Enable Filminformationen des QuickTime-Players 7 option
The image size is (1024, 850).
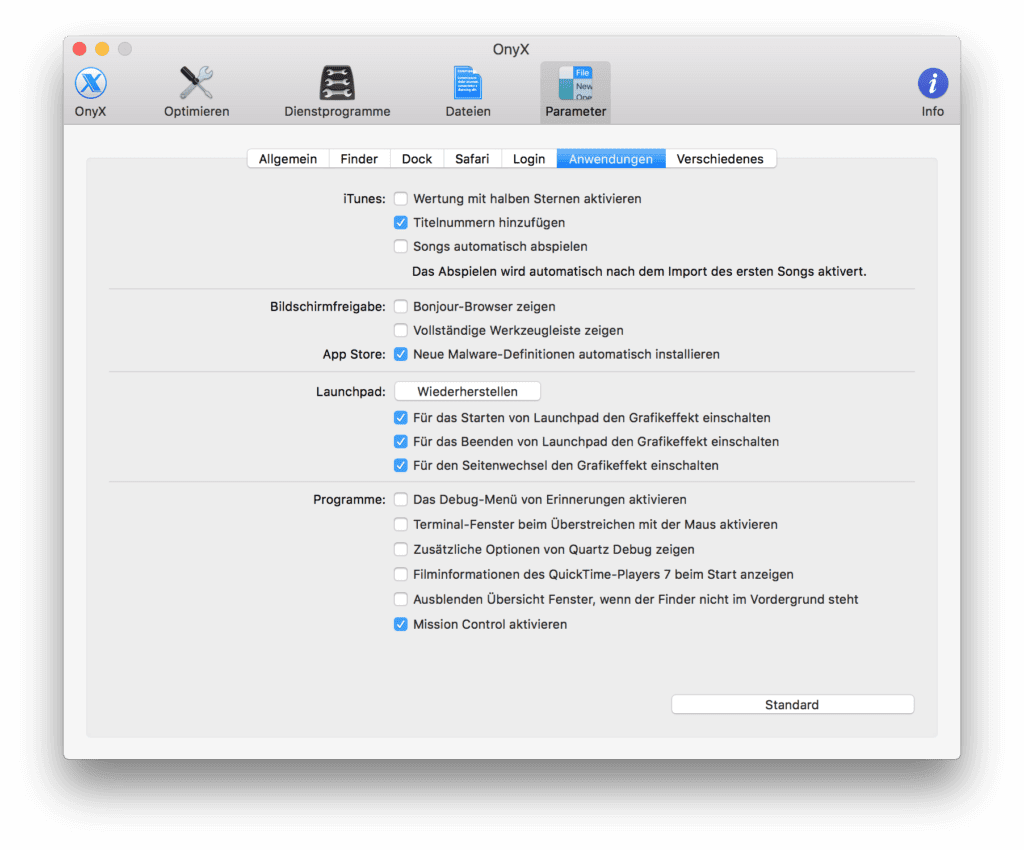[x=401, y=575]
